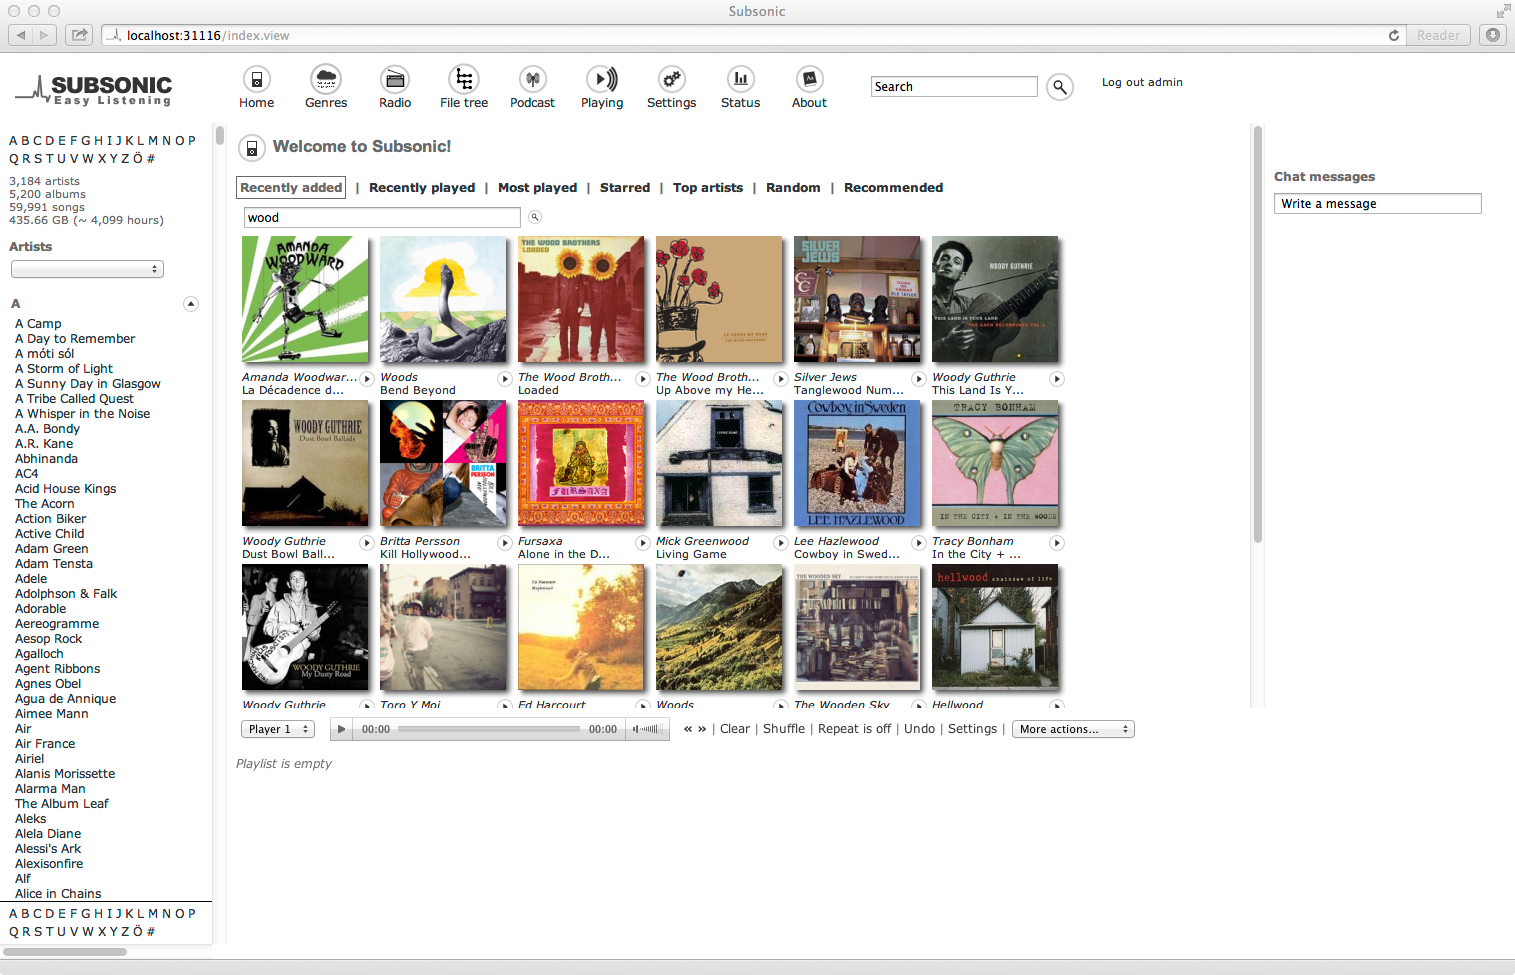Select the Most played tab
Image resolution: width=1515 pixels, height=975 pixels.
537,187
